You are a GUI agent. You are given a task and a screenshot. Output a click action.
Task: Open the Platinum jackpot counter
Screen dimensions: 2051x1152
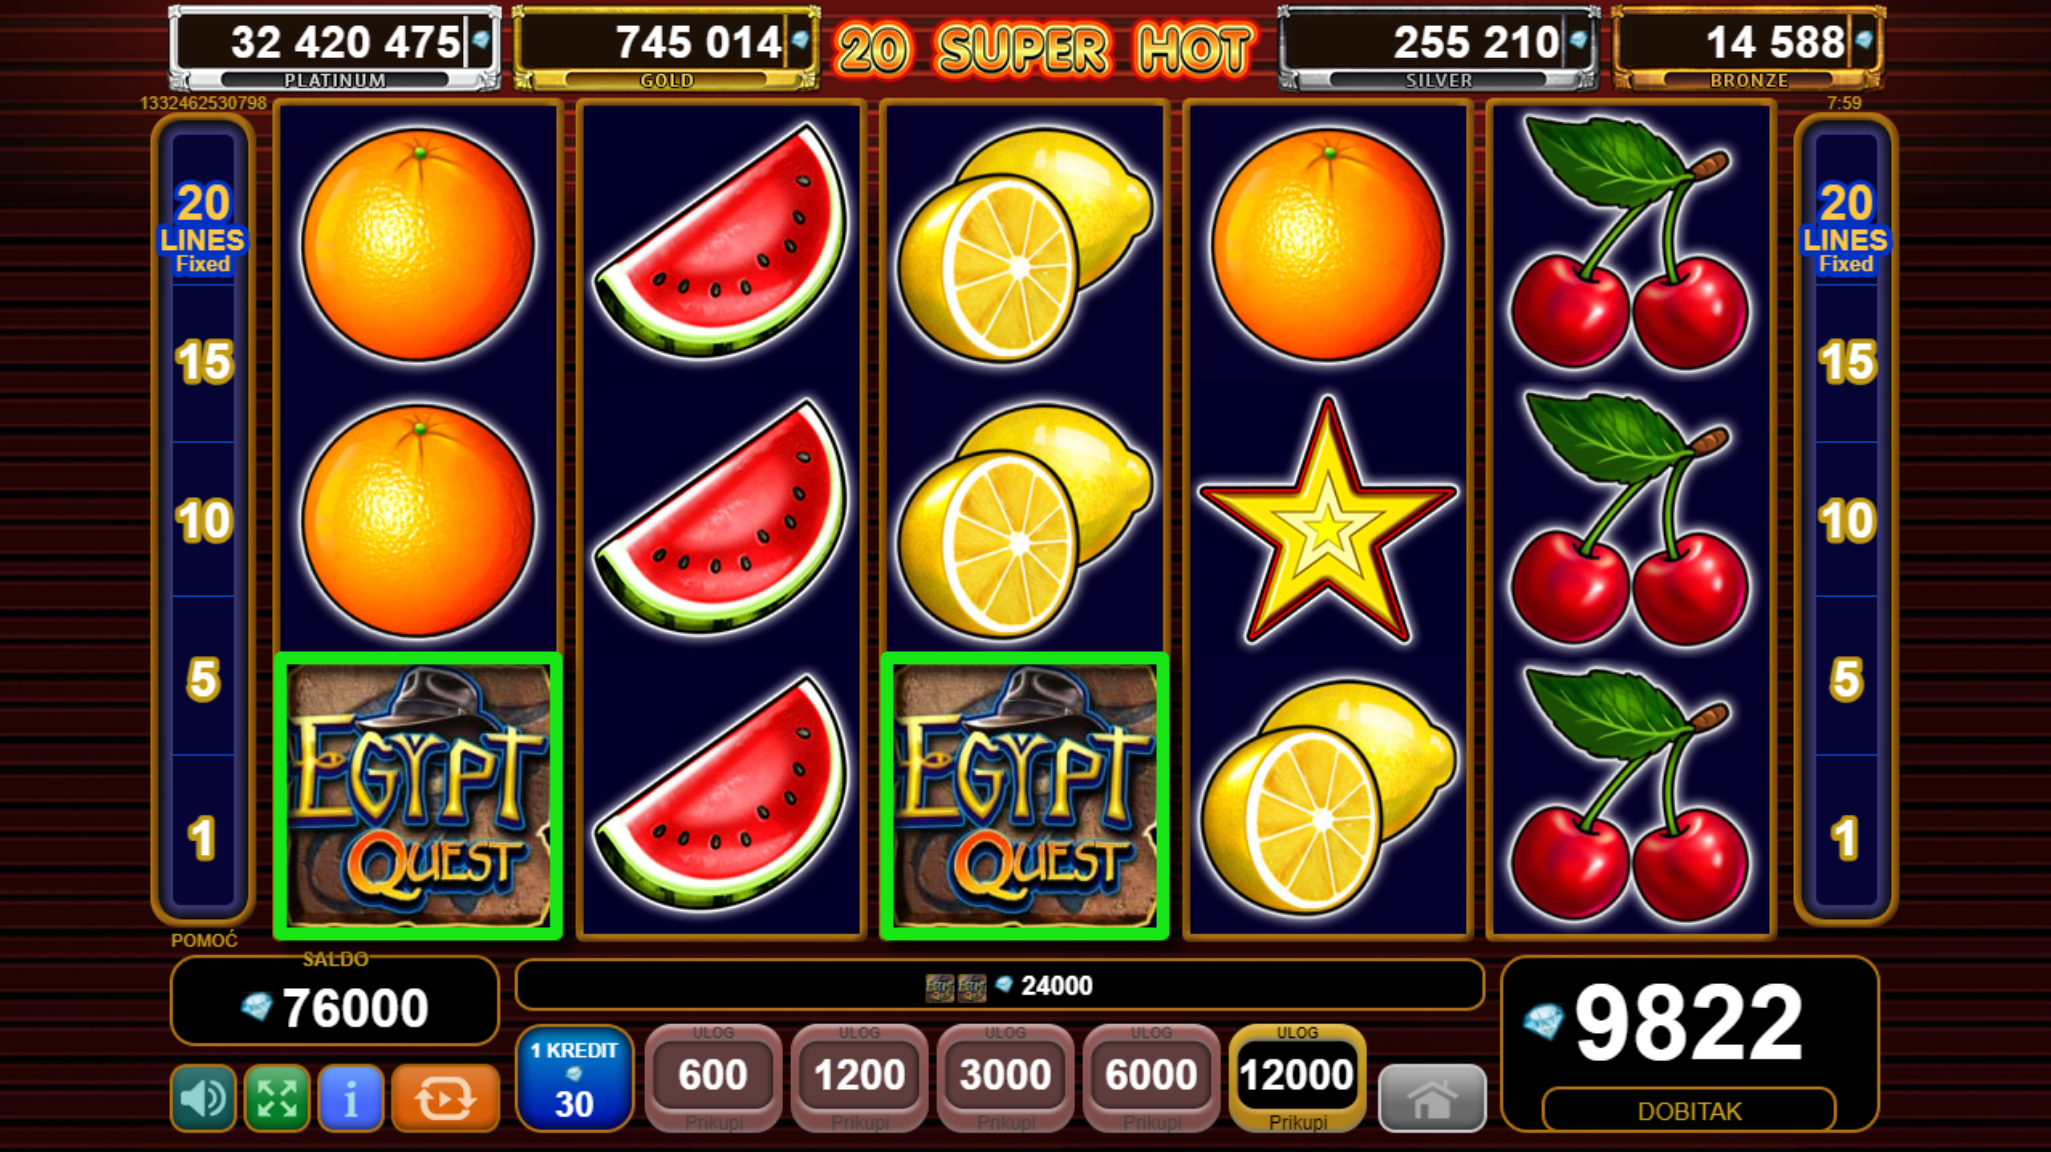click(335, 48)
